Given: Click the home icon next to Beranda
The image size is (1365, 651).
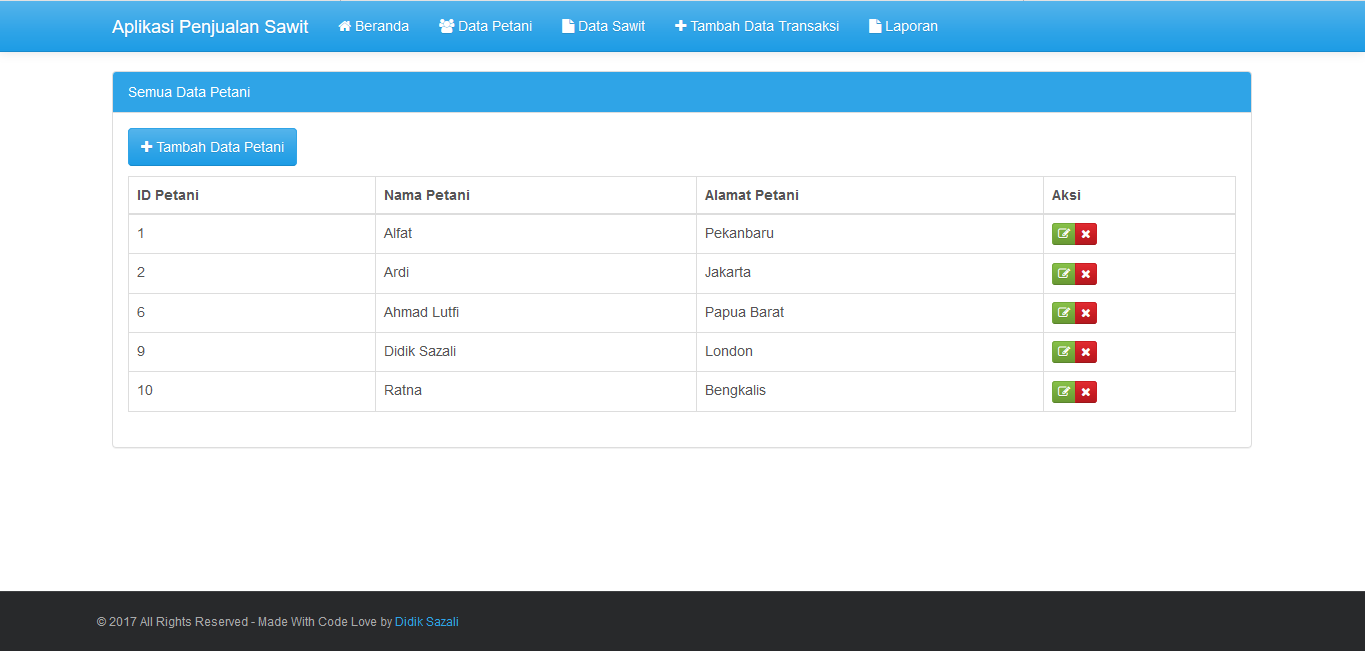Looking at the screenshot, I should (x=344, y=25).
